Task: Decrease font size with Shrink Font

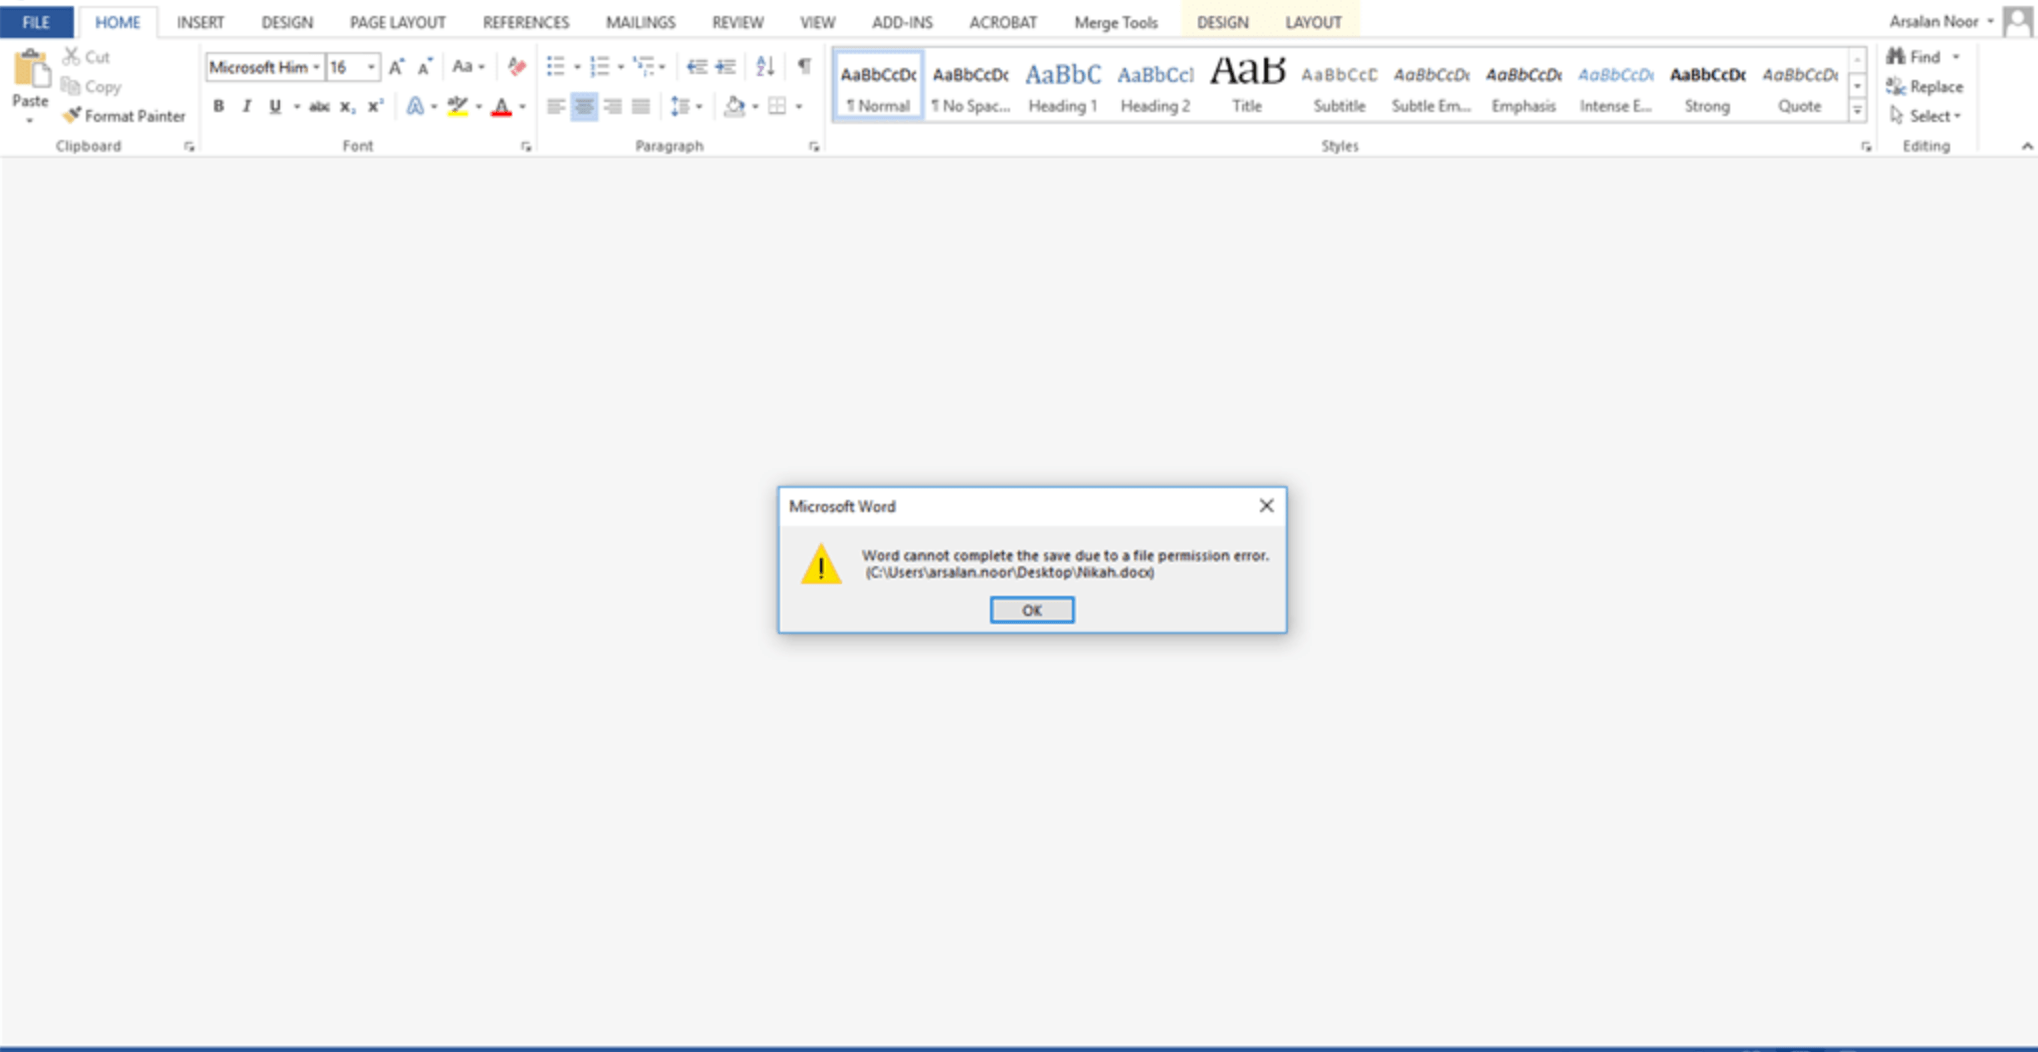Action: [x=425, y=67]
